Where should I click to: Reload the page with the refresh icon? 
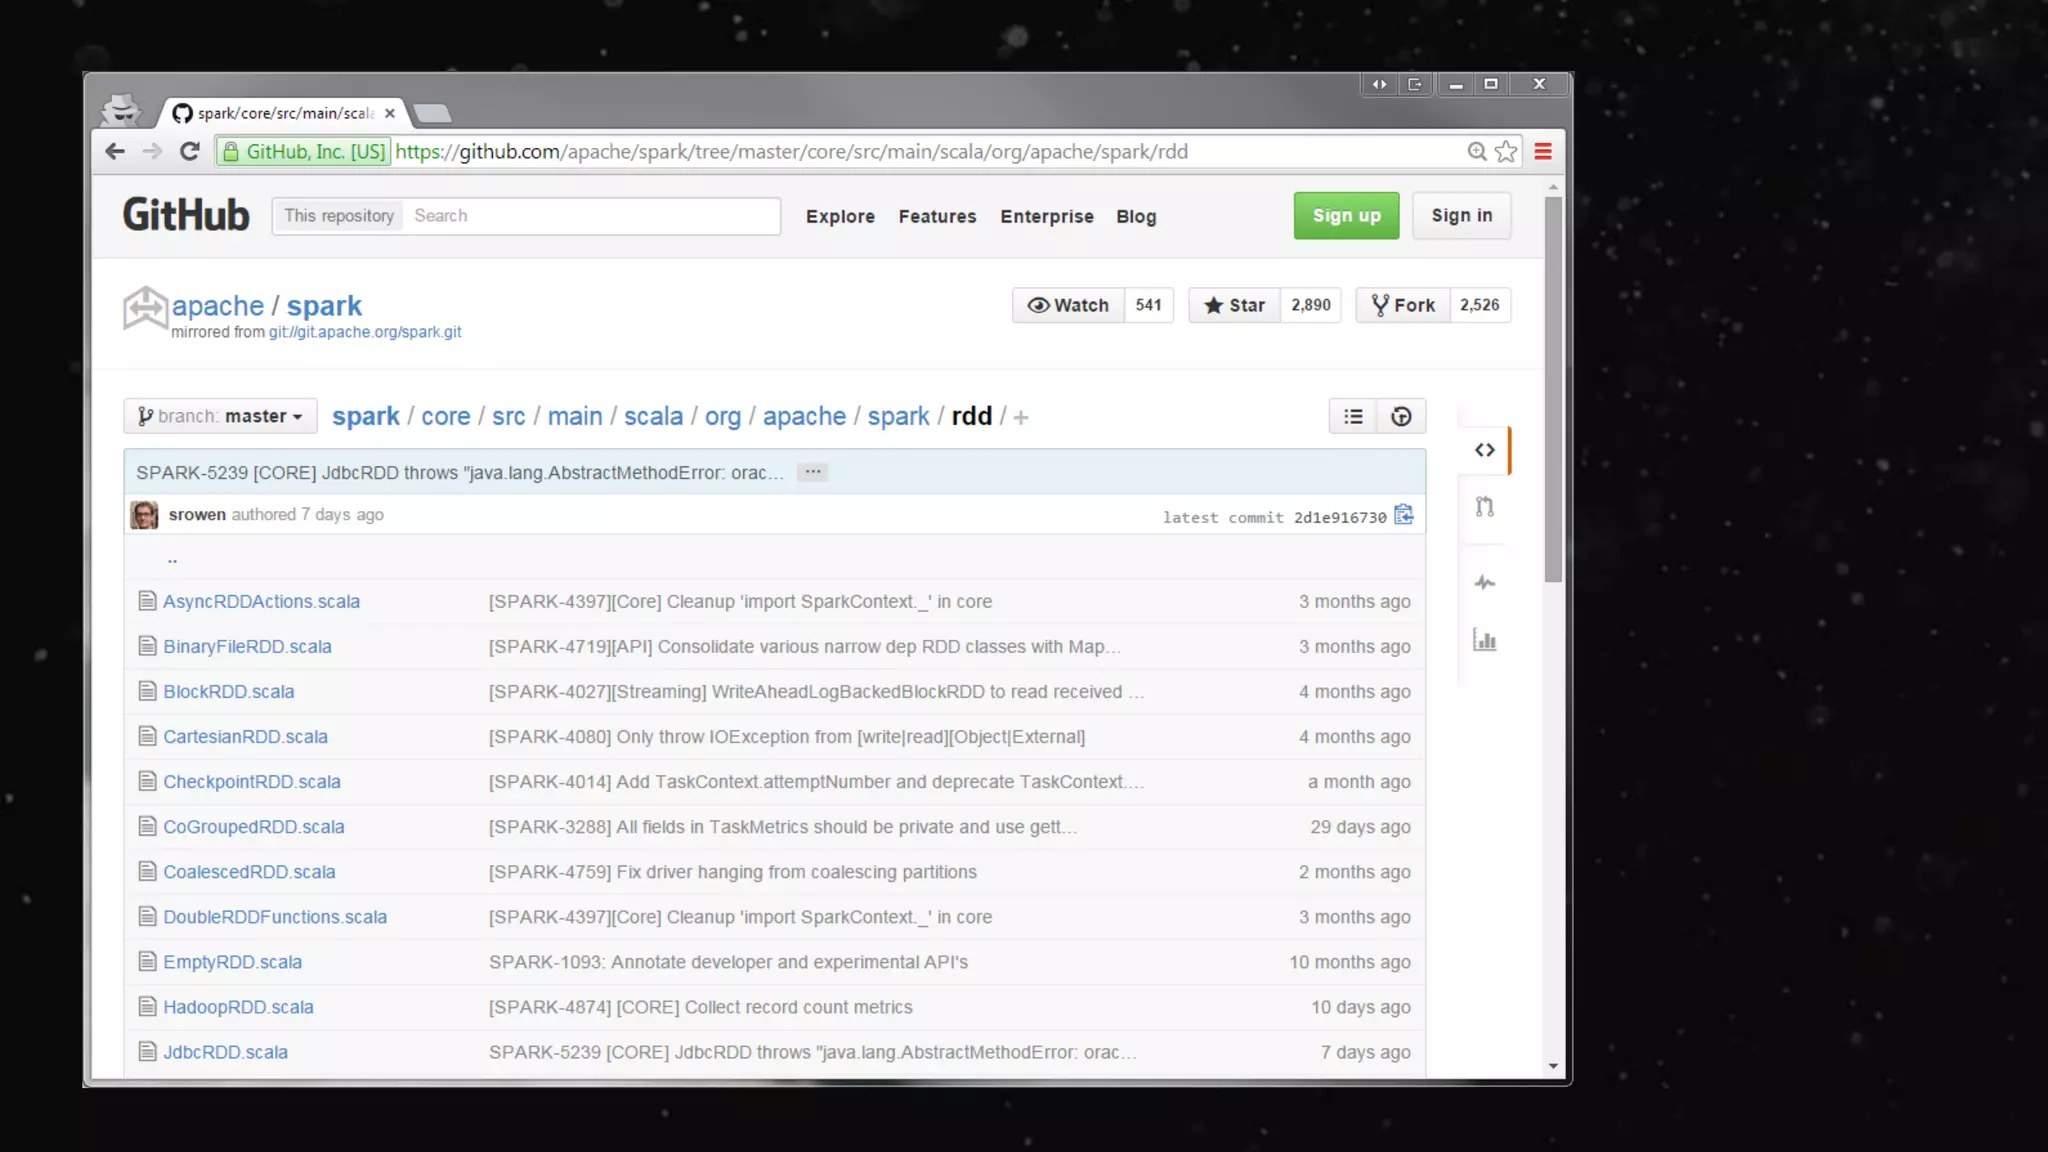pyautogui.click(x=189, y=152)
